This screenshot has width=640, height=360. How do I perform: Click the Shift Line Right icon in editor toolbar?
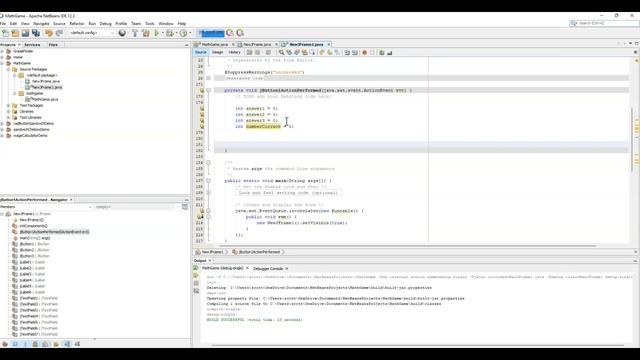point(355,53)
